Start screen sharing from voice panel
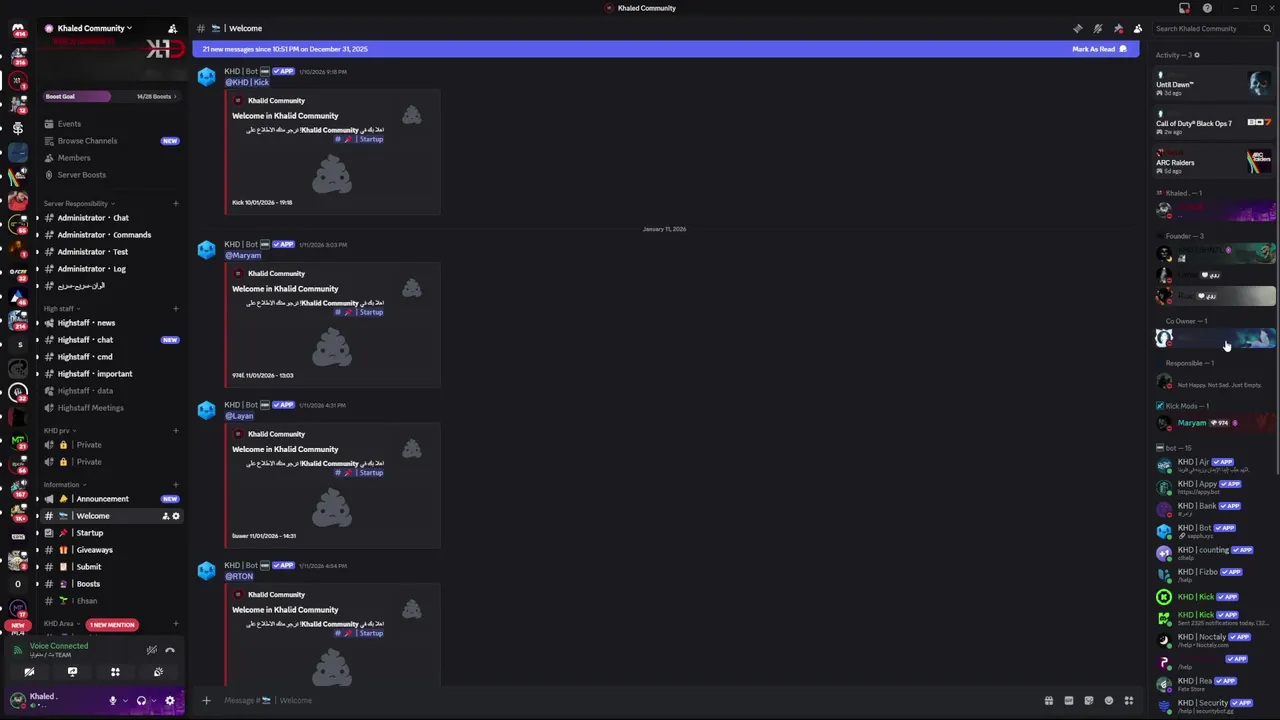Image resolution: width=1280 pixels, height=720 pixels. 72,672
